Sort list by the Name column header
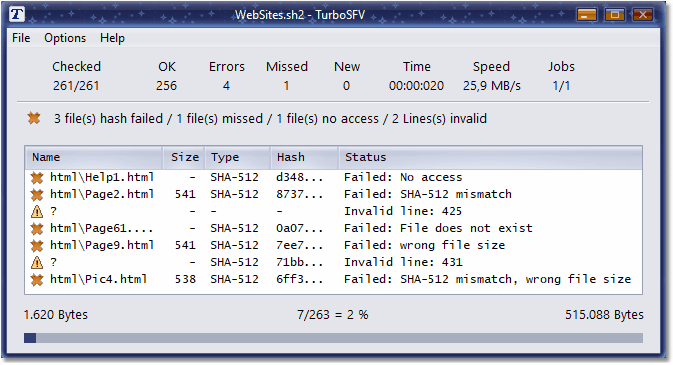 94,157
